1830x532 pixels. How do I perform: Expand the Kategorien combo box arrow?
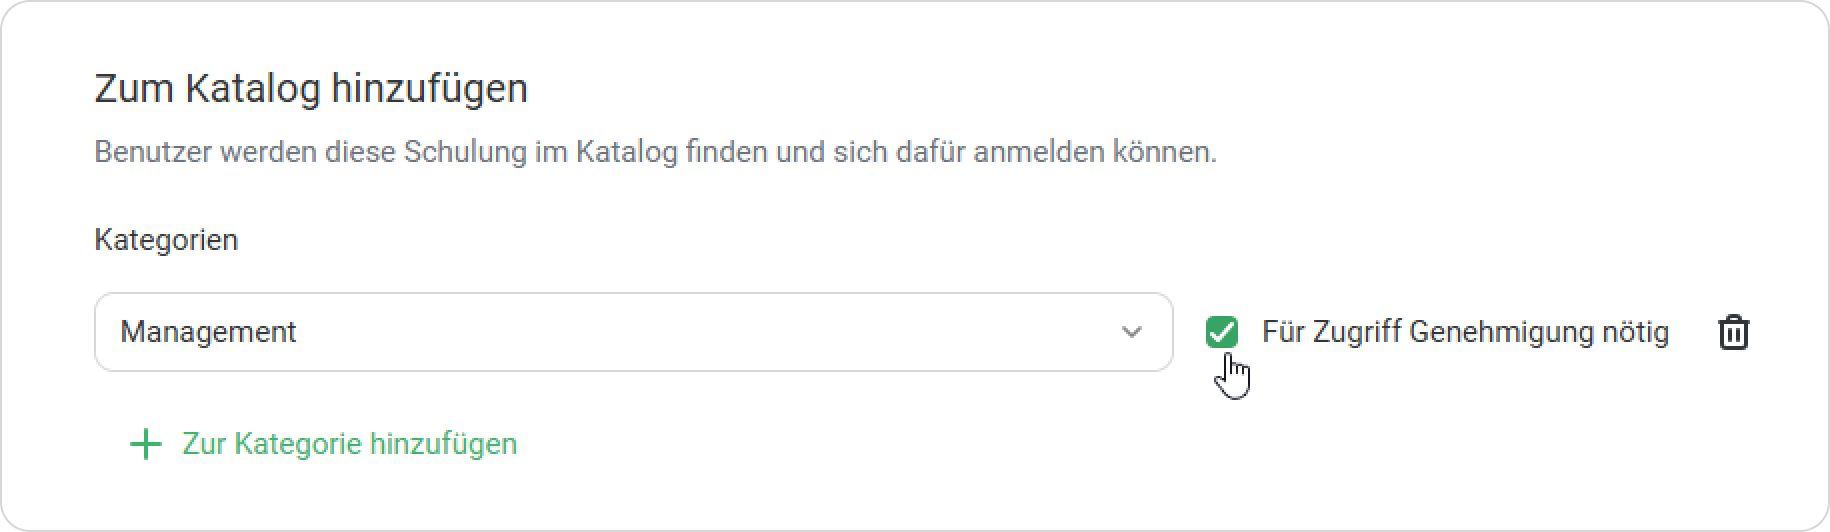(x=1131, y=332)
